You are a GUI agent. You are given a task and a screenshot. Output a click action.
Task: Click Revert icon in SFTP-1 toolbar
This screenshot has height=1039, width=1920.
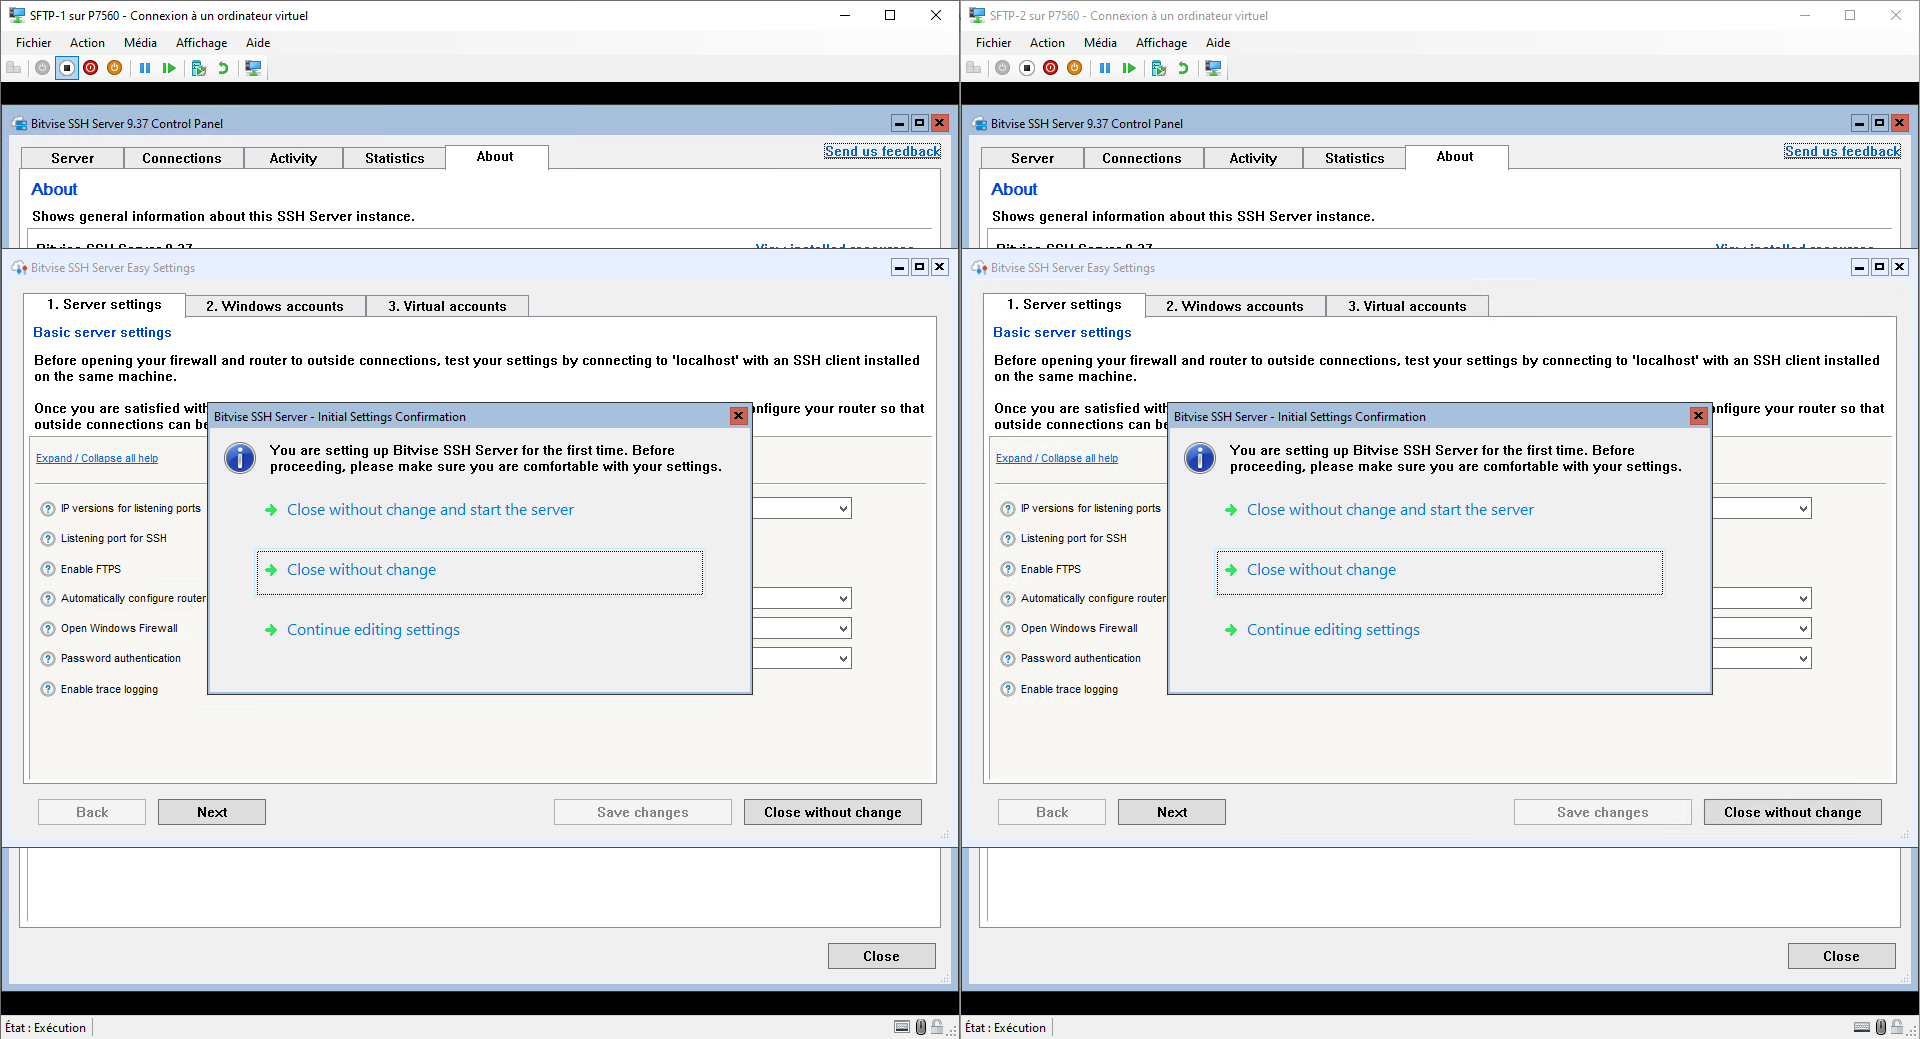(223, 68)
